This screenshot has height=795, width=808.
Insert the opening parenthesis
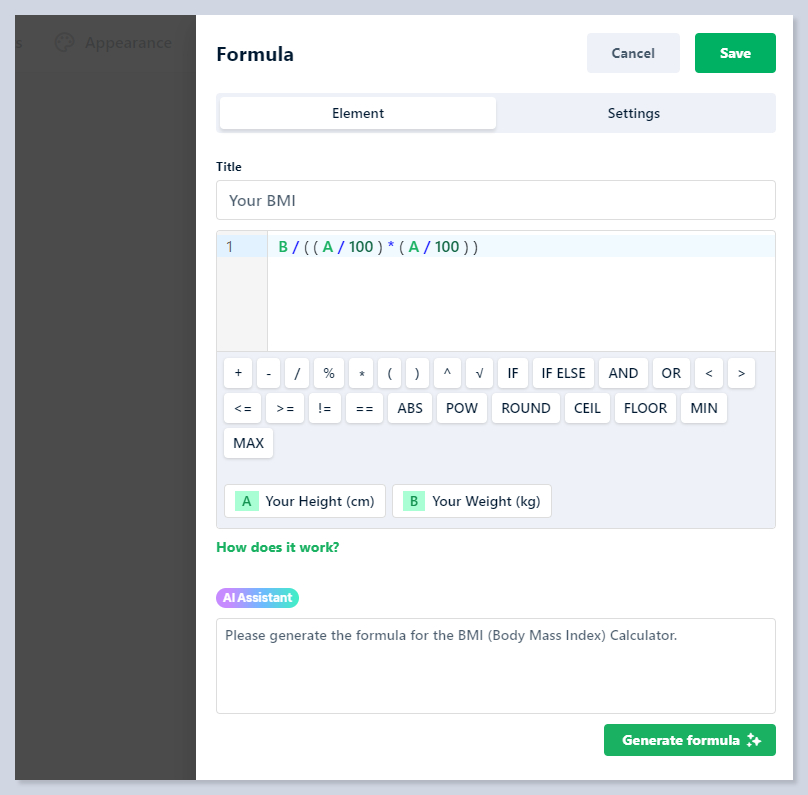tap(389, 373)
